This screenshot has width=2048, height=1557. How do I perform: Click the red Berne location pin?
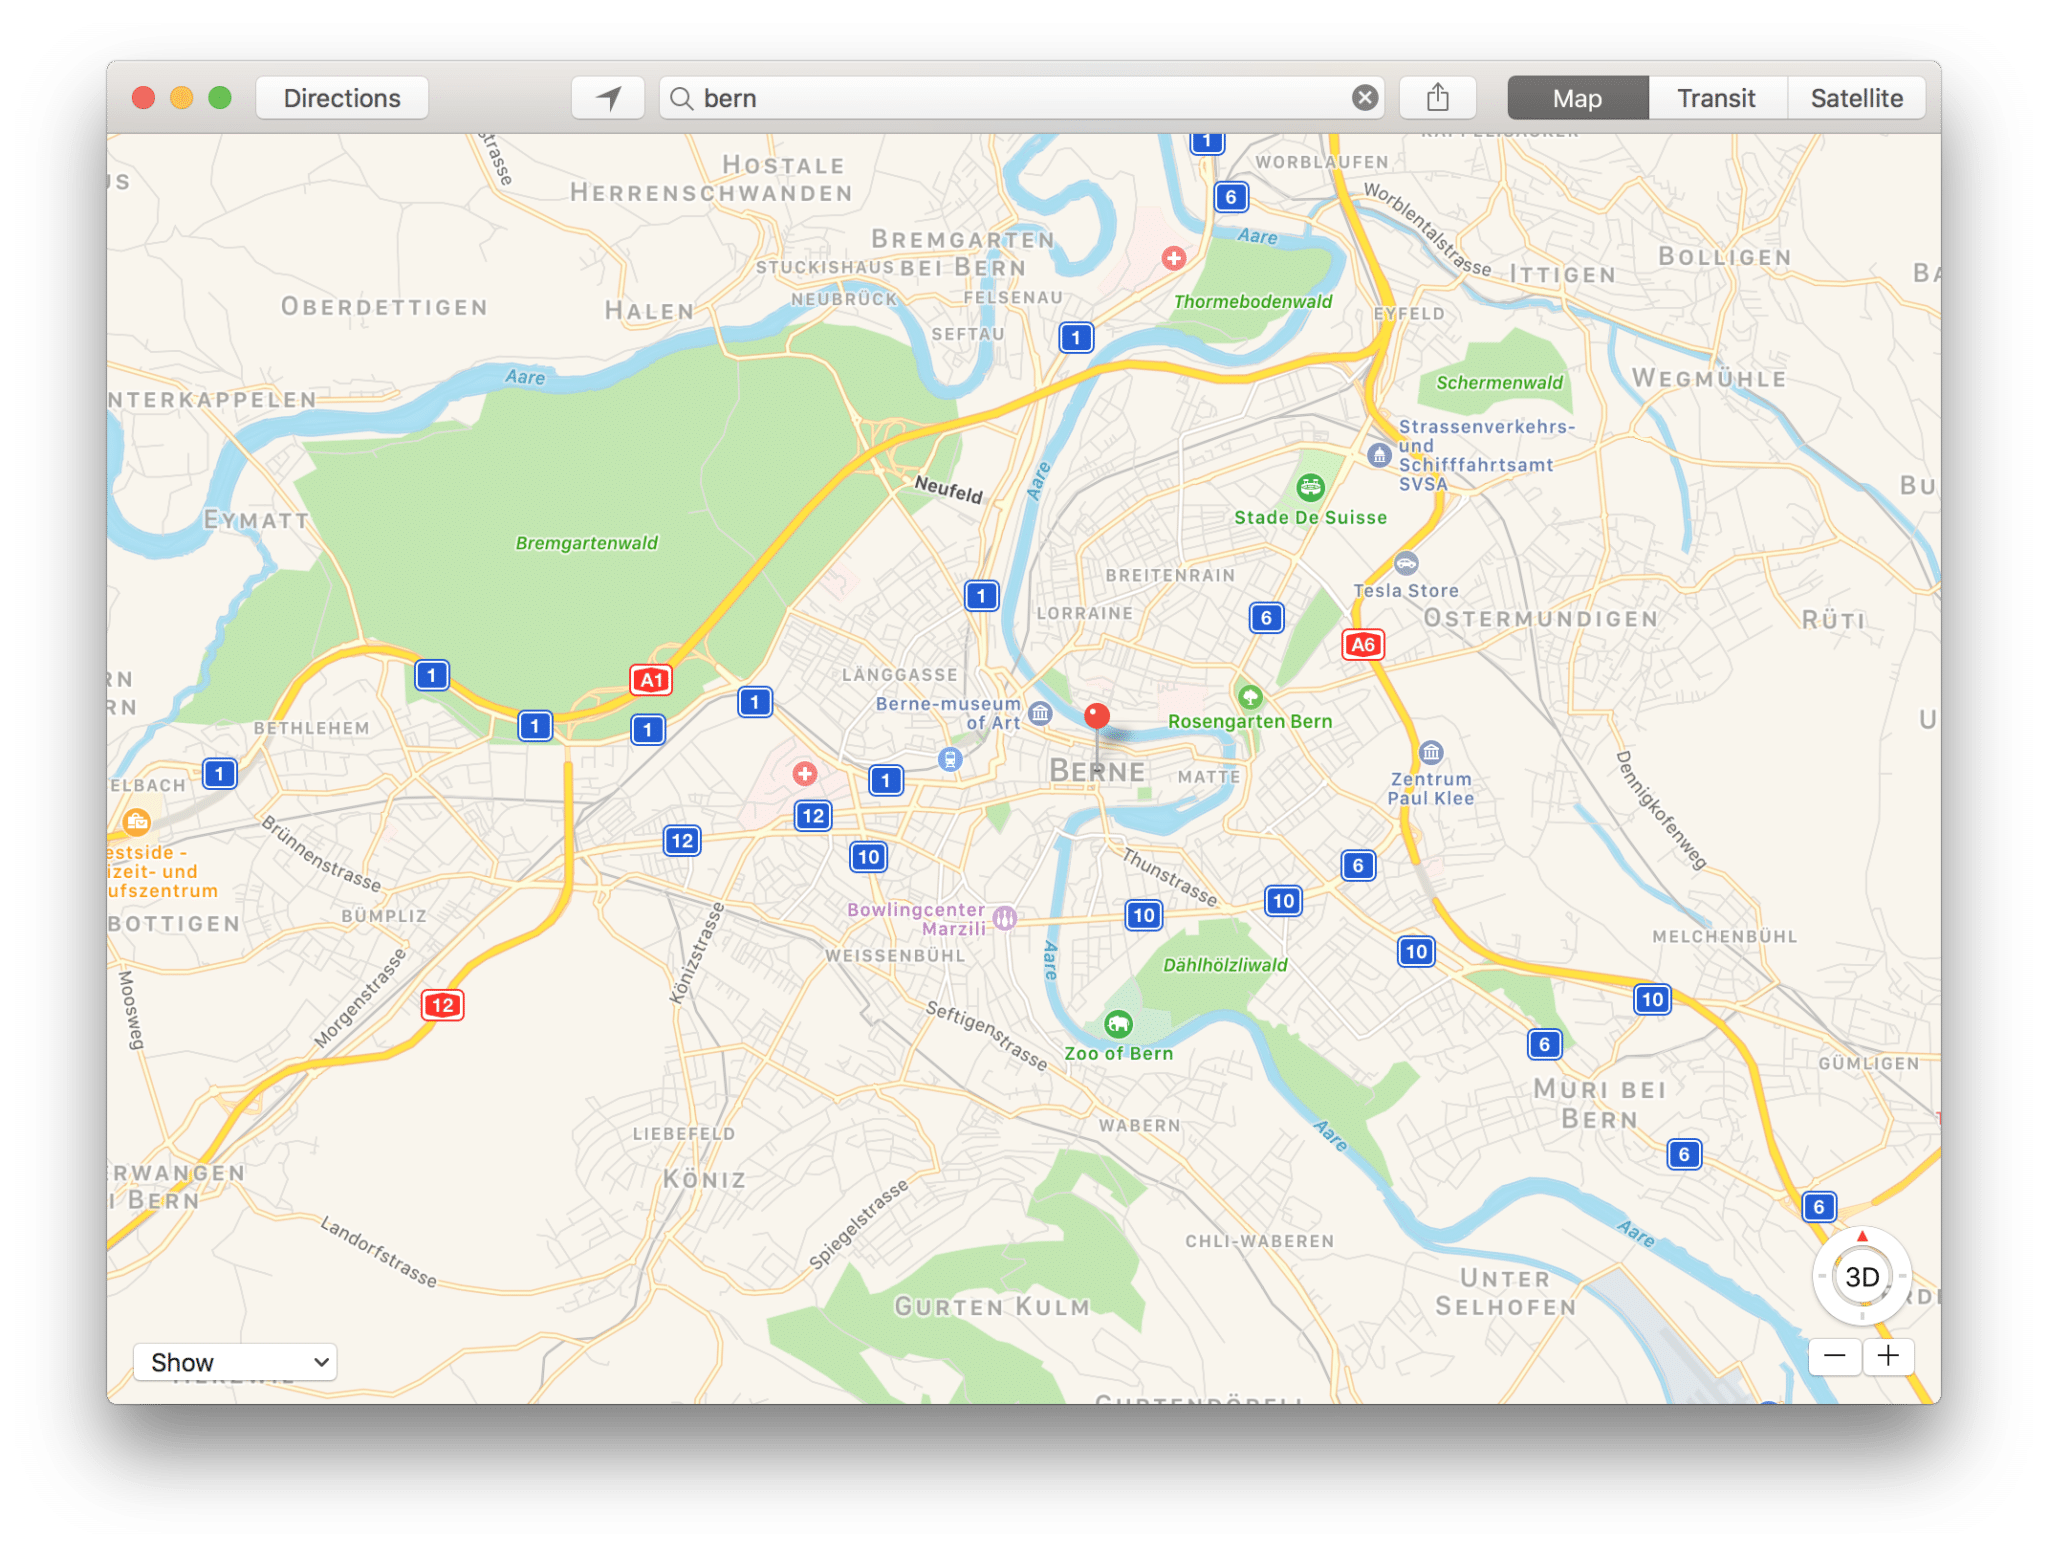tap(1097, 717)
